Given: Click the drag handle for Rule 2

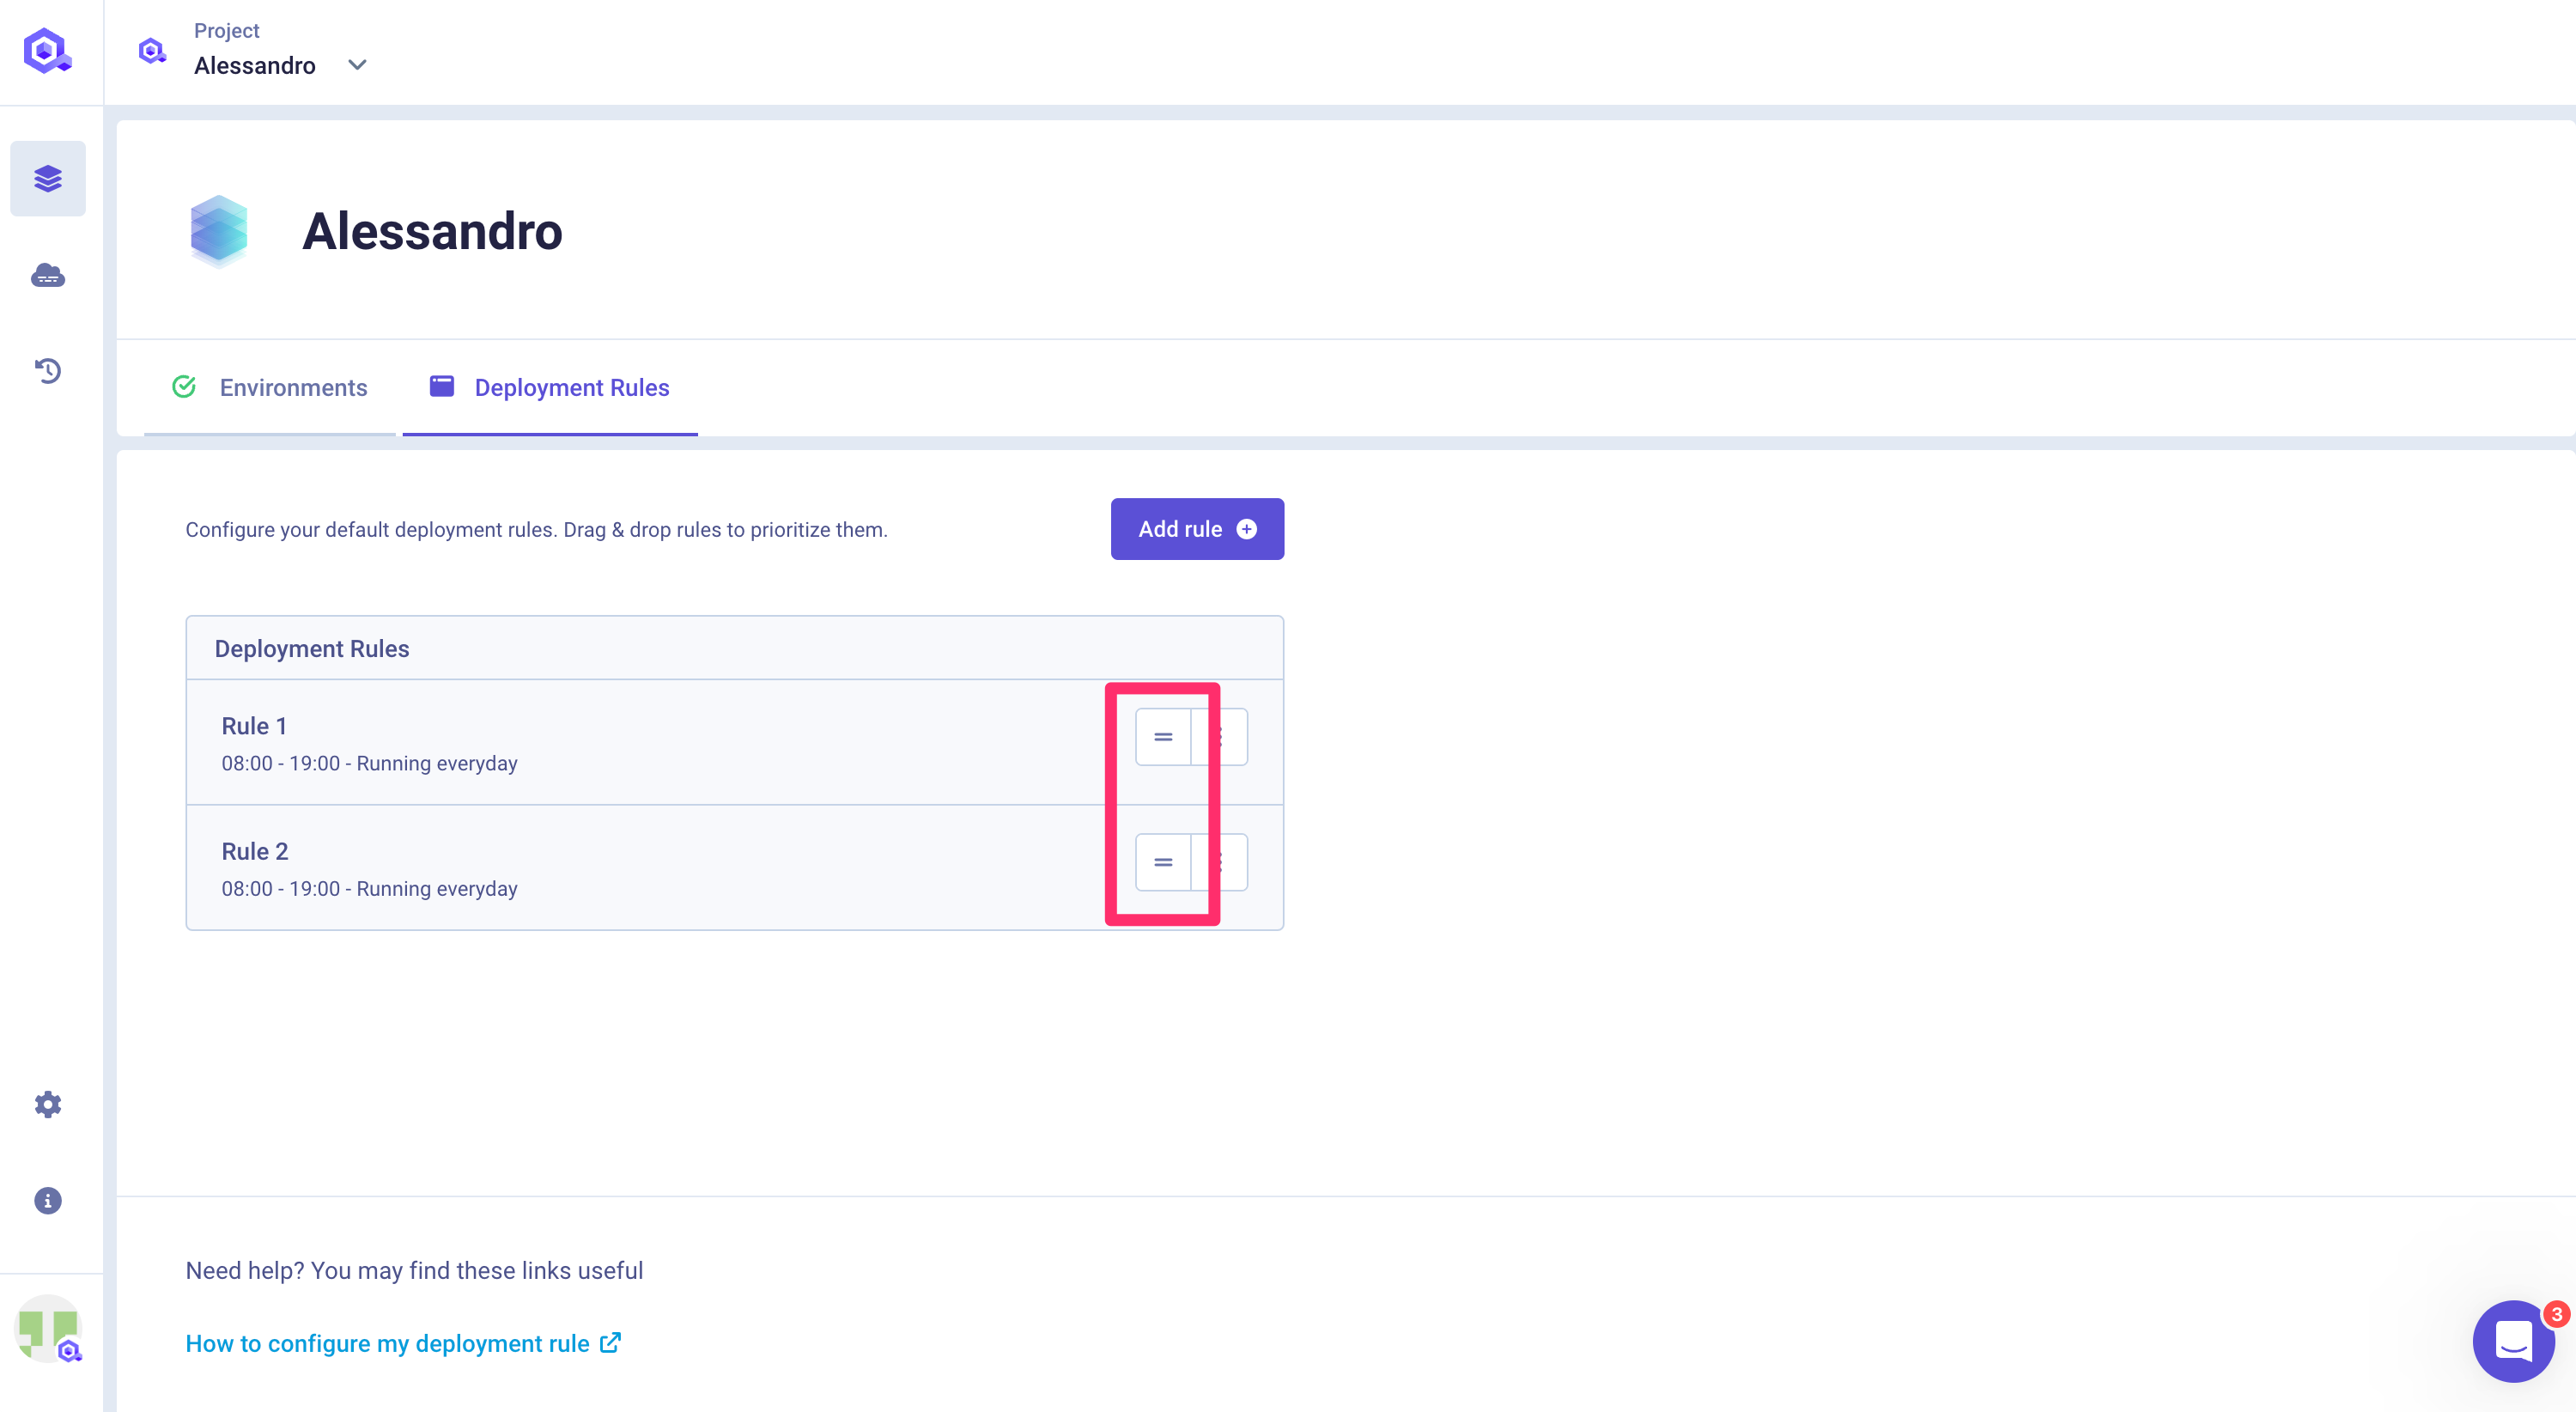Looking at the screenshot, I should click(1163, 862).
